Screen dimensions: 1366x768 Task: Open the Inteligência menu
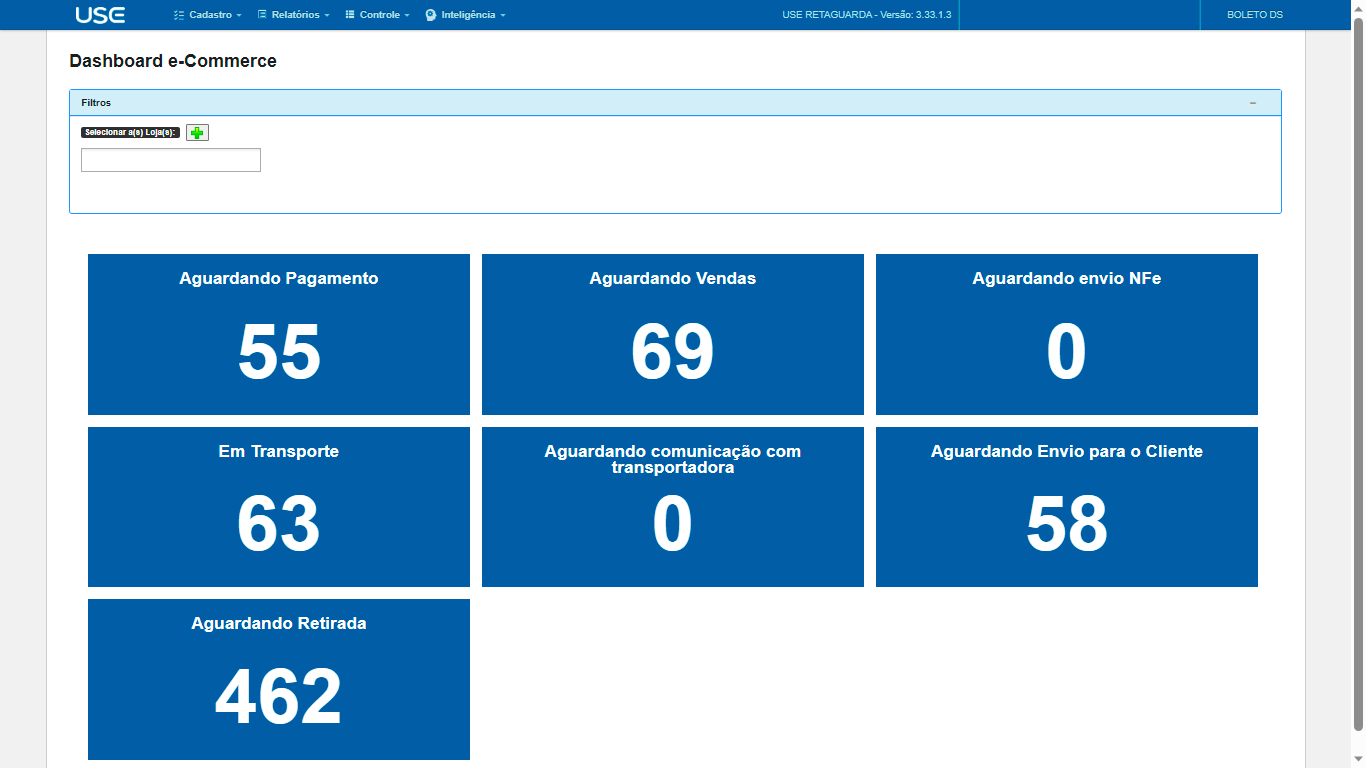tap(465, 15)
